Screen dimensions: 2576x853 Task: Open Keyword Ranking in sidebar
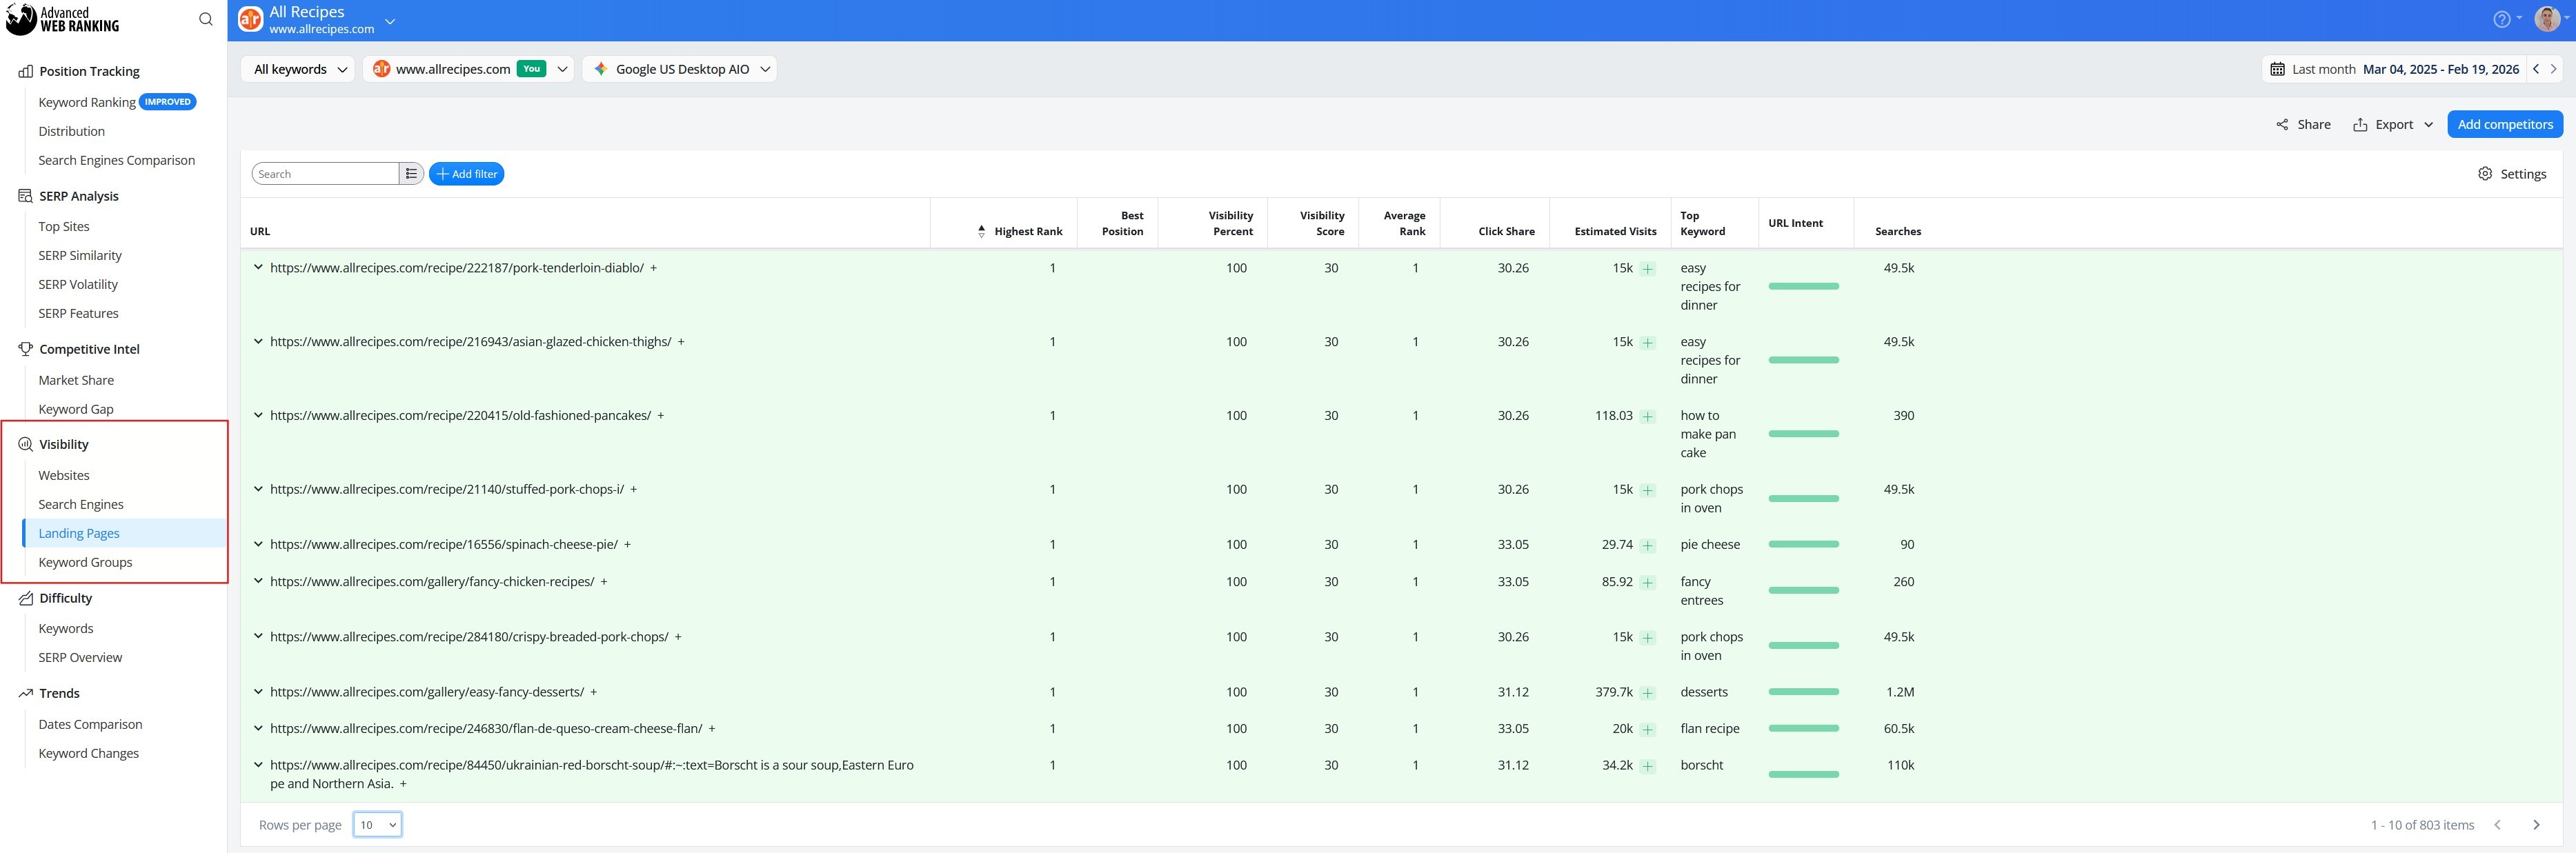pos(87,102)
